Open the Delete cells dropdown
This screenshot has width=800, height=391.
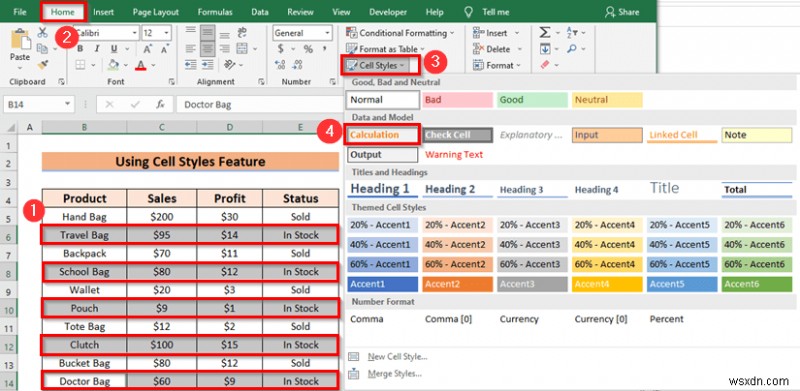click(497, 49)
